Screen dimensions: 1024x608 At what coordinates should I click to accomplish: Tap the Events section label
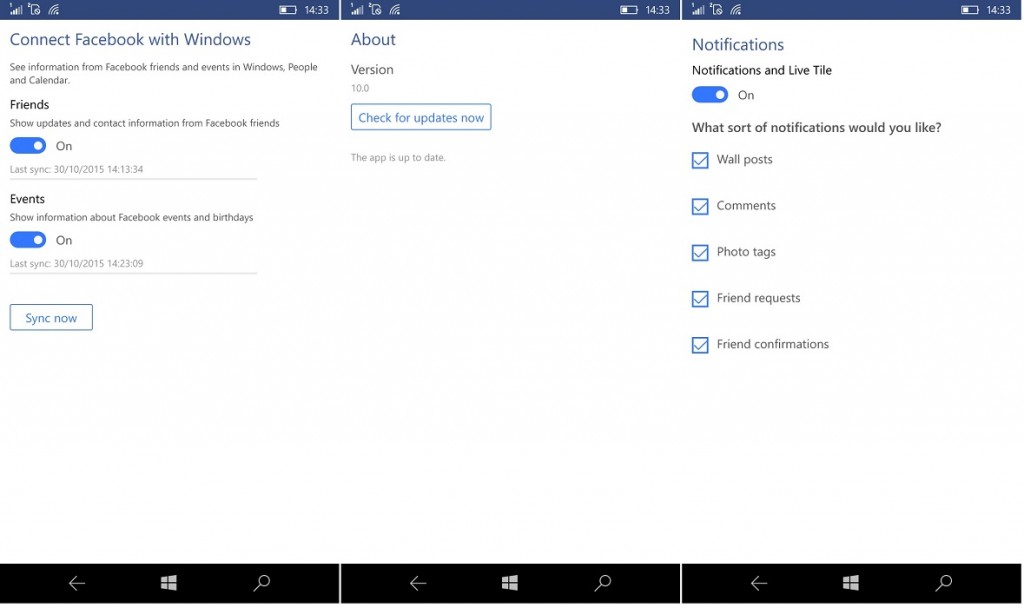(27, 199)
